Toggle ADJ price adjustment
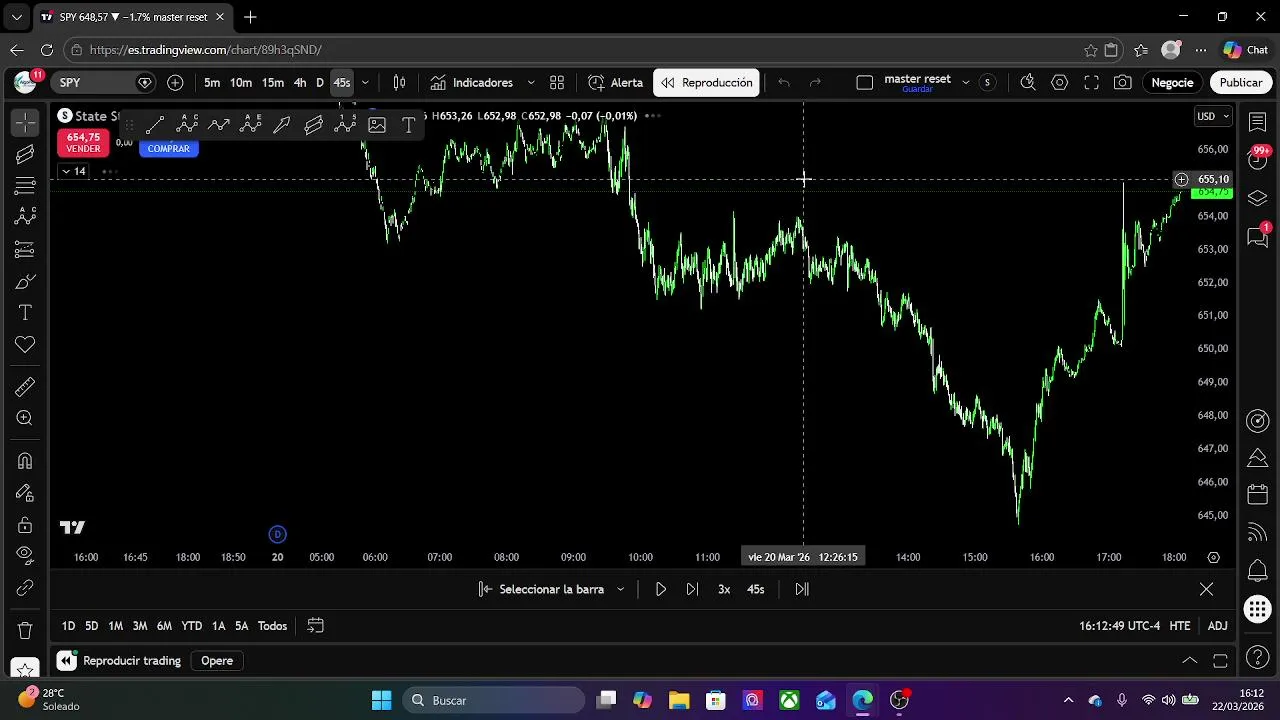 tap(1217, 626)
